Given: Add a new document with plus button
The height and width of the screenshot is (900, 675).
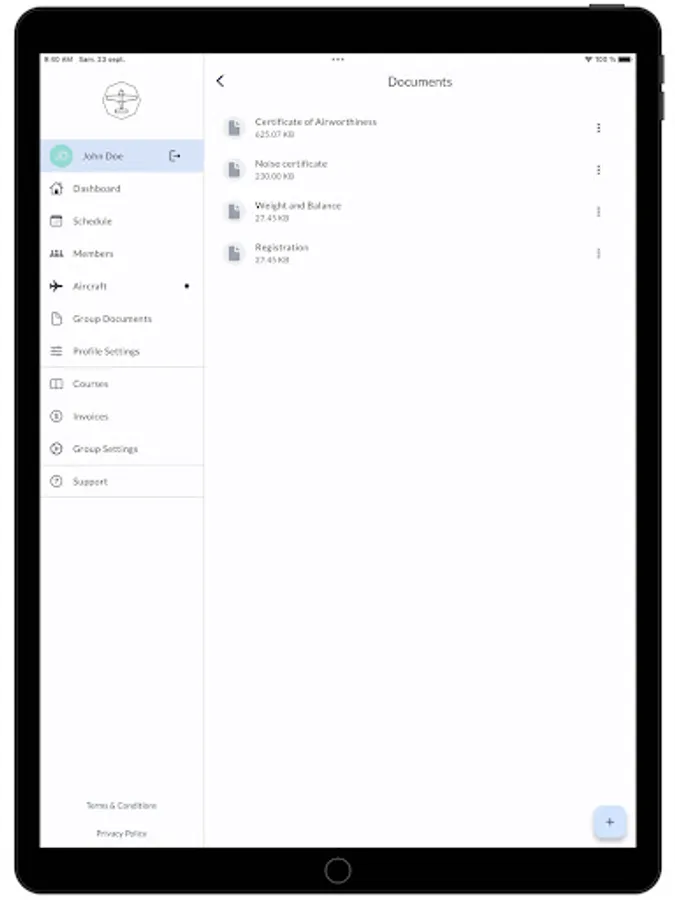Looking at the screenshot, I should tap(610, 822).
